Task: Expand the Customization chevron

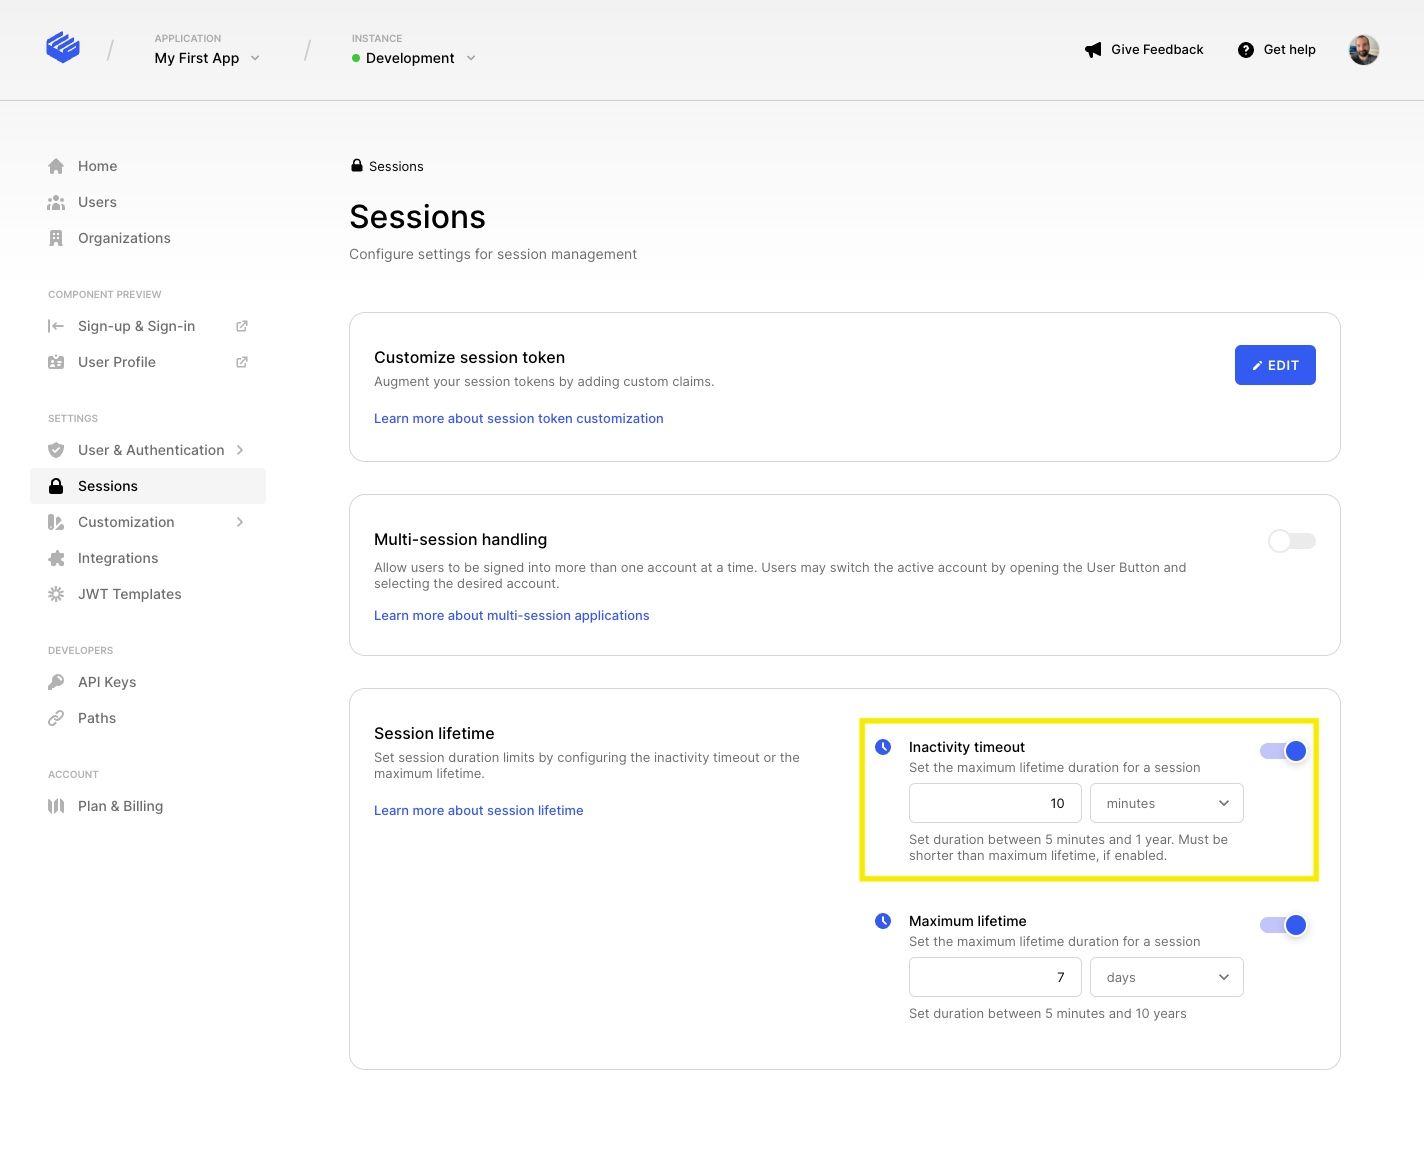Action: (x=240, y=522)
